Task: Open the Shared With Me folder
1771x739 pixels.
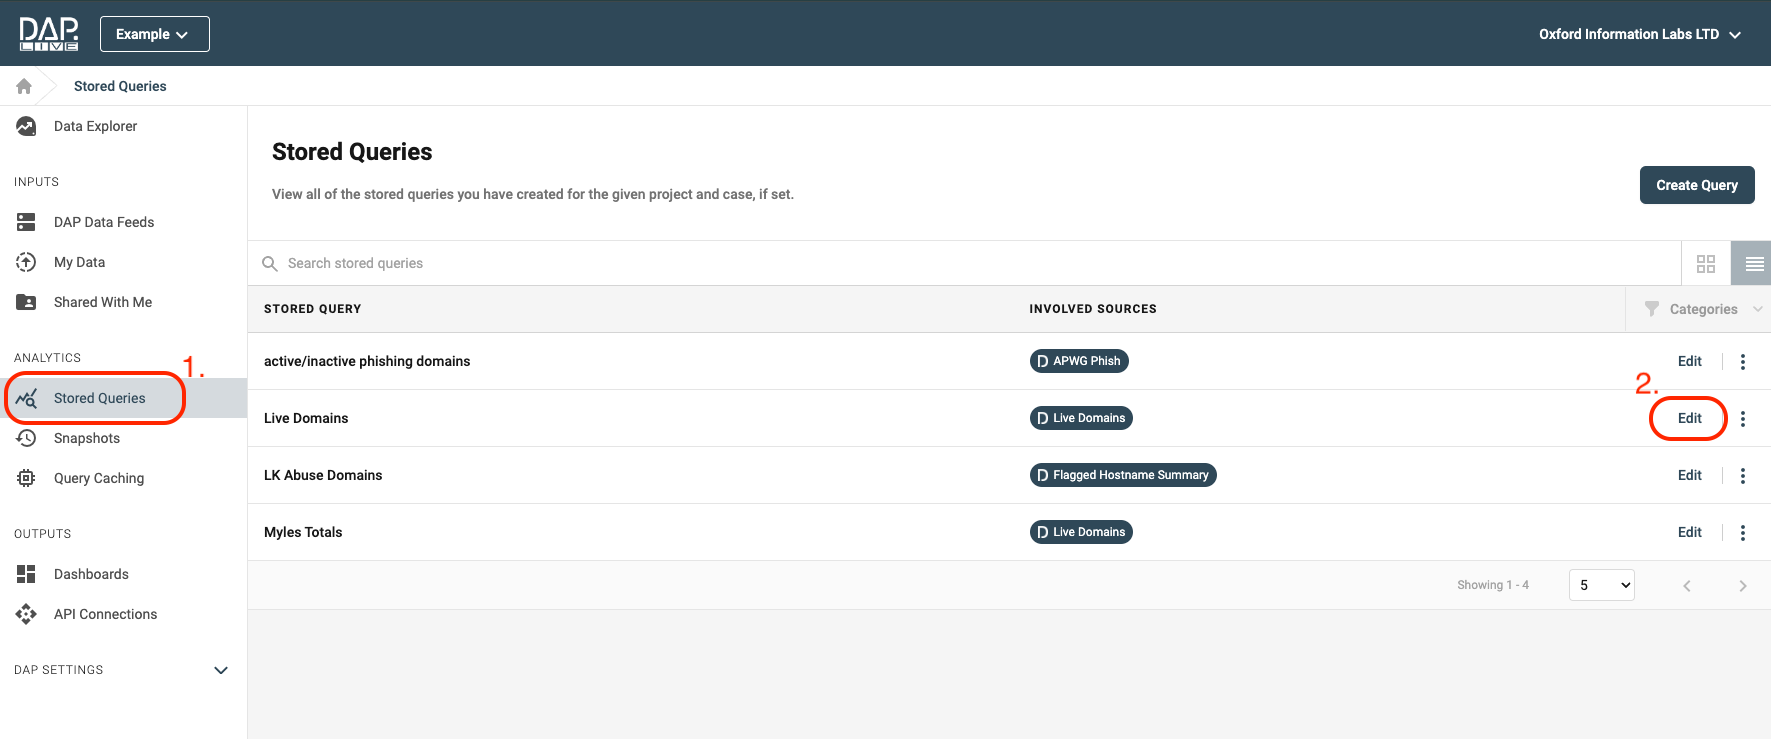Action: pos(102,302)
